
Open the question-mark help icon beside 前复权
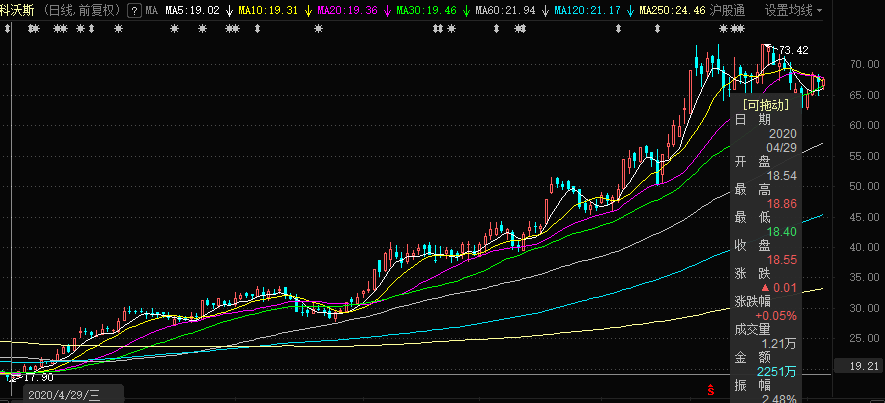pos(134,10)
